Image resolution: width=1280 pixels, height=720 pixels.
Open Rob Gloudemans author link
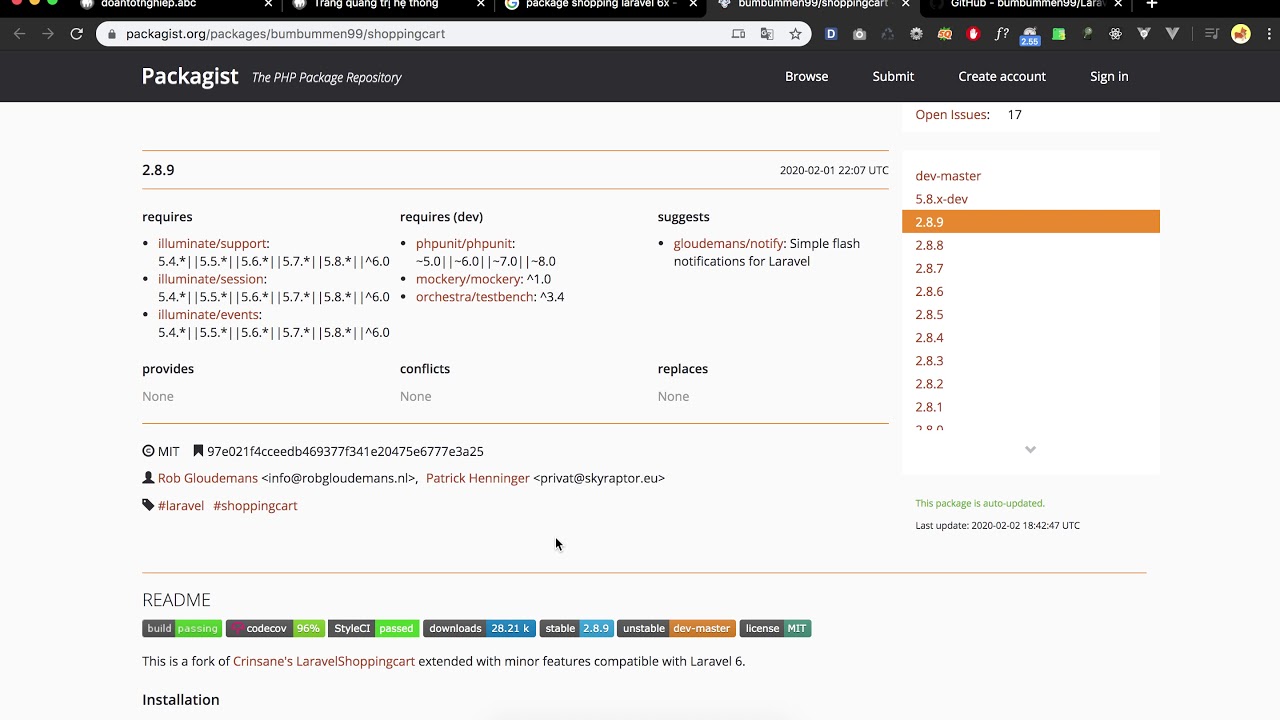click(208, 478)
